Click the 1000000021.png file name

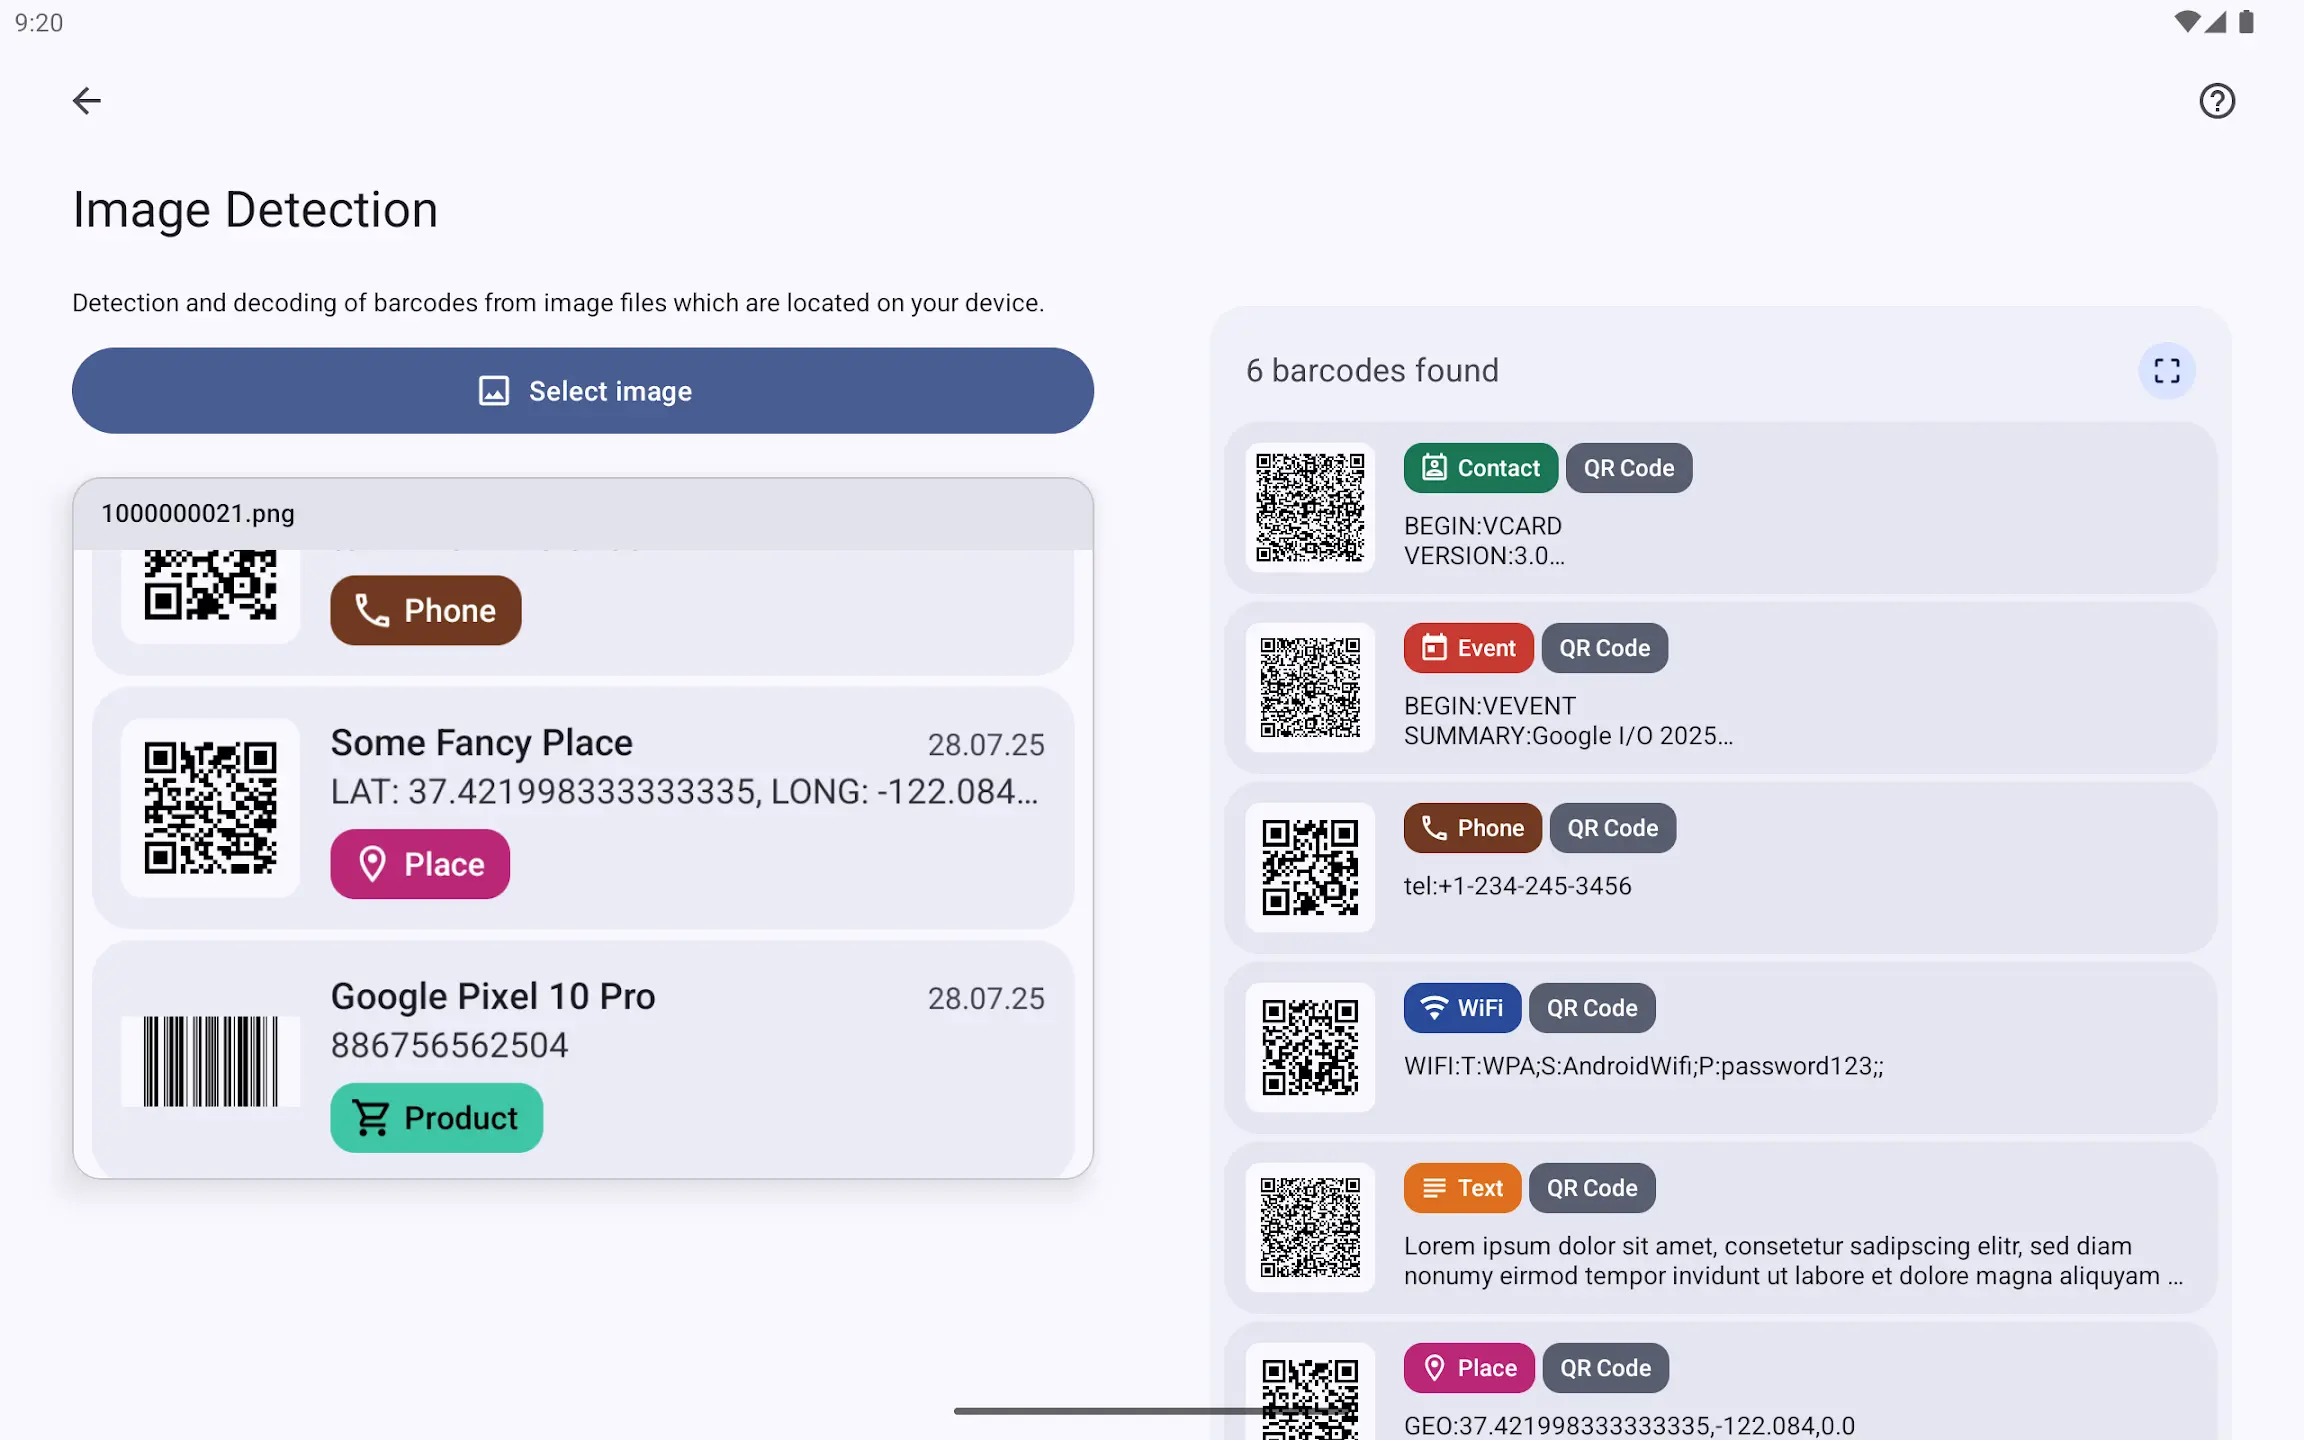coord(198,514)
